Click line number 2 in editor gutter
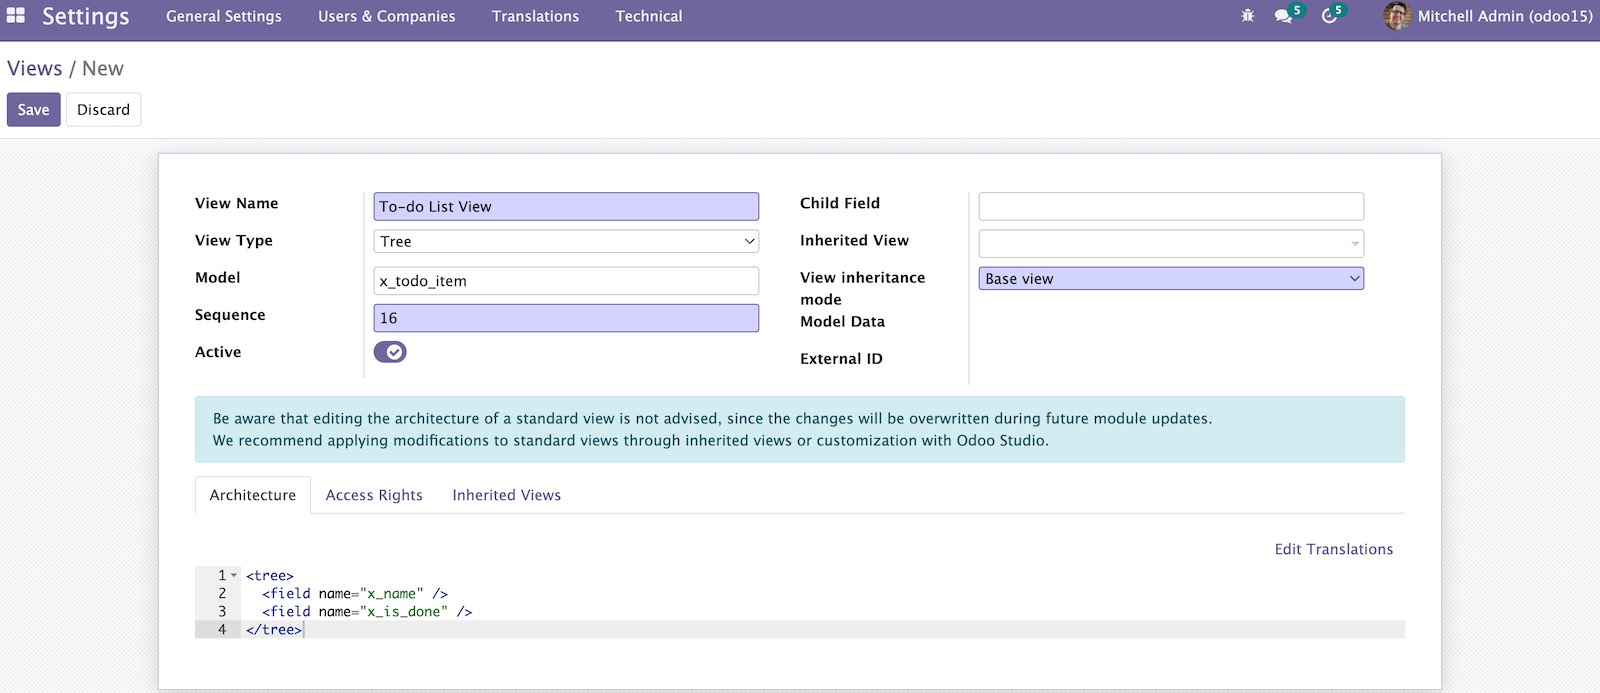The image size is (1600, 693). (x=222, y=593)
